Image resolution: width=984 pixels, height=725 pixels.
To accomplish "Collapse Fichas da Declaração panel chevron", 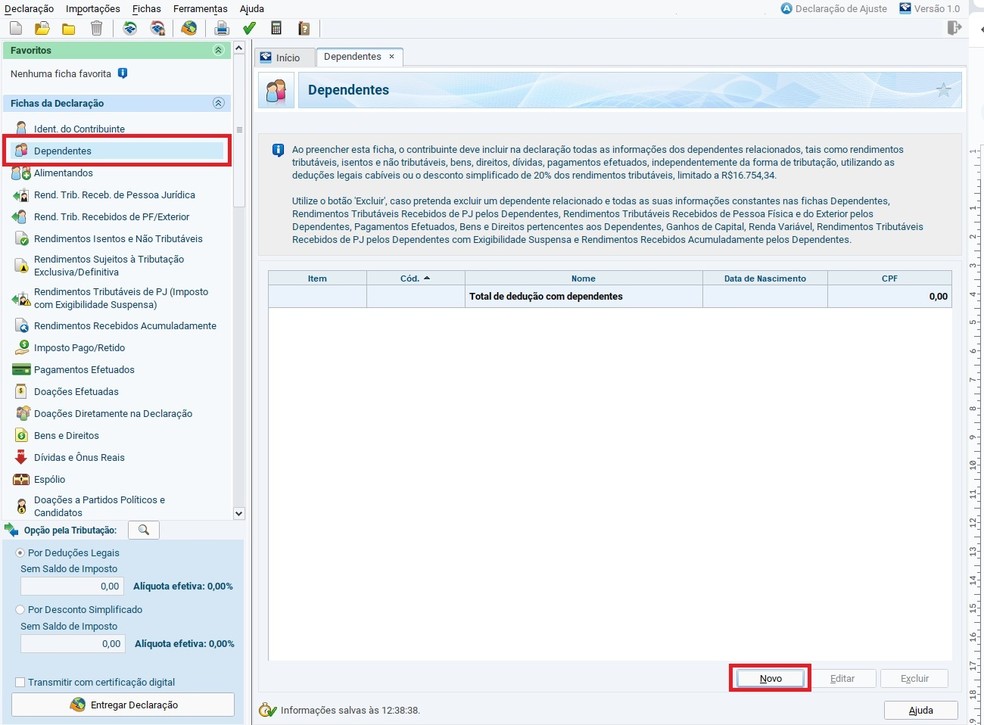I will [218, 103].
